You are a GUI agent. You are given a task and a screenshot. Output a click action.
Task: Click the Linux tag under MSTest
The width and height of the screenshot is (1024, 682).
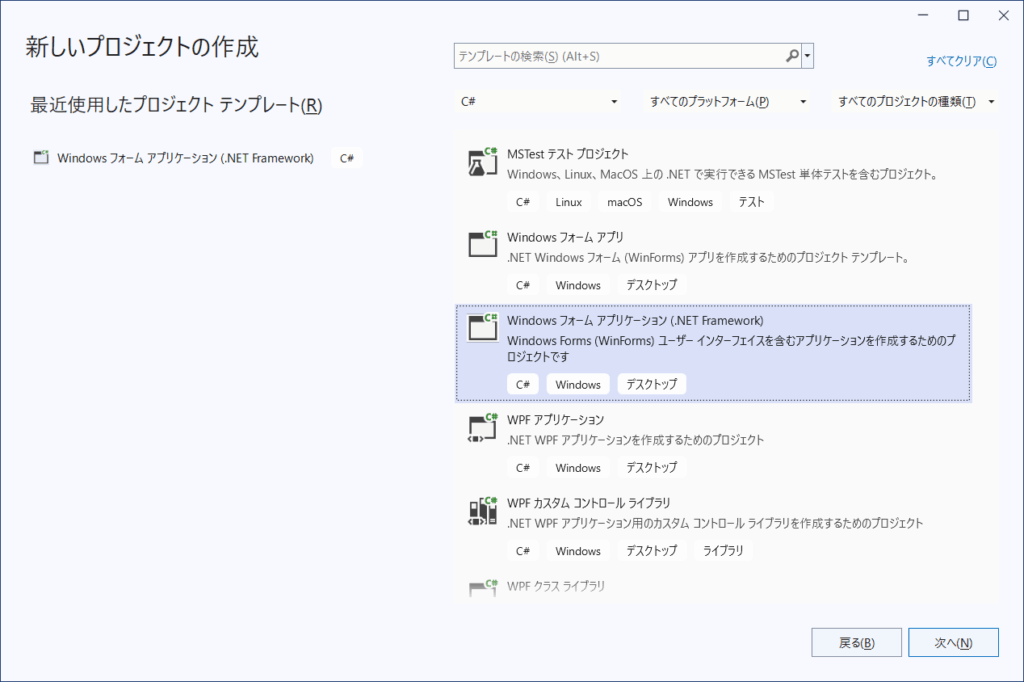pos(568,202)
